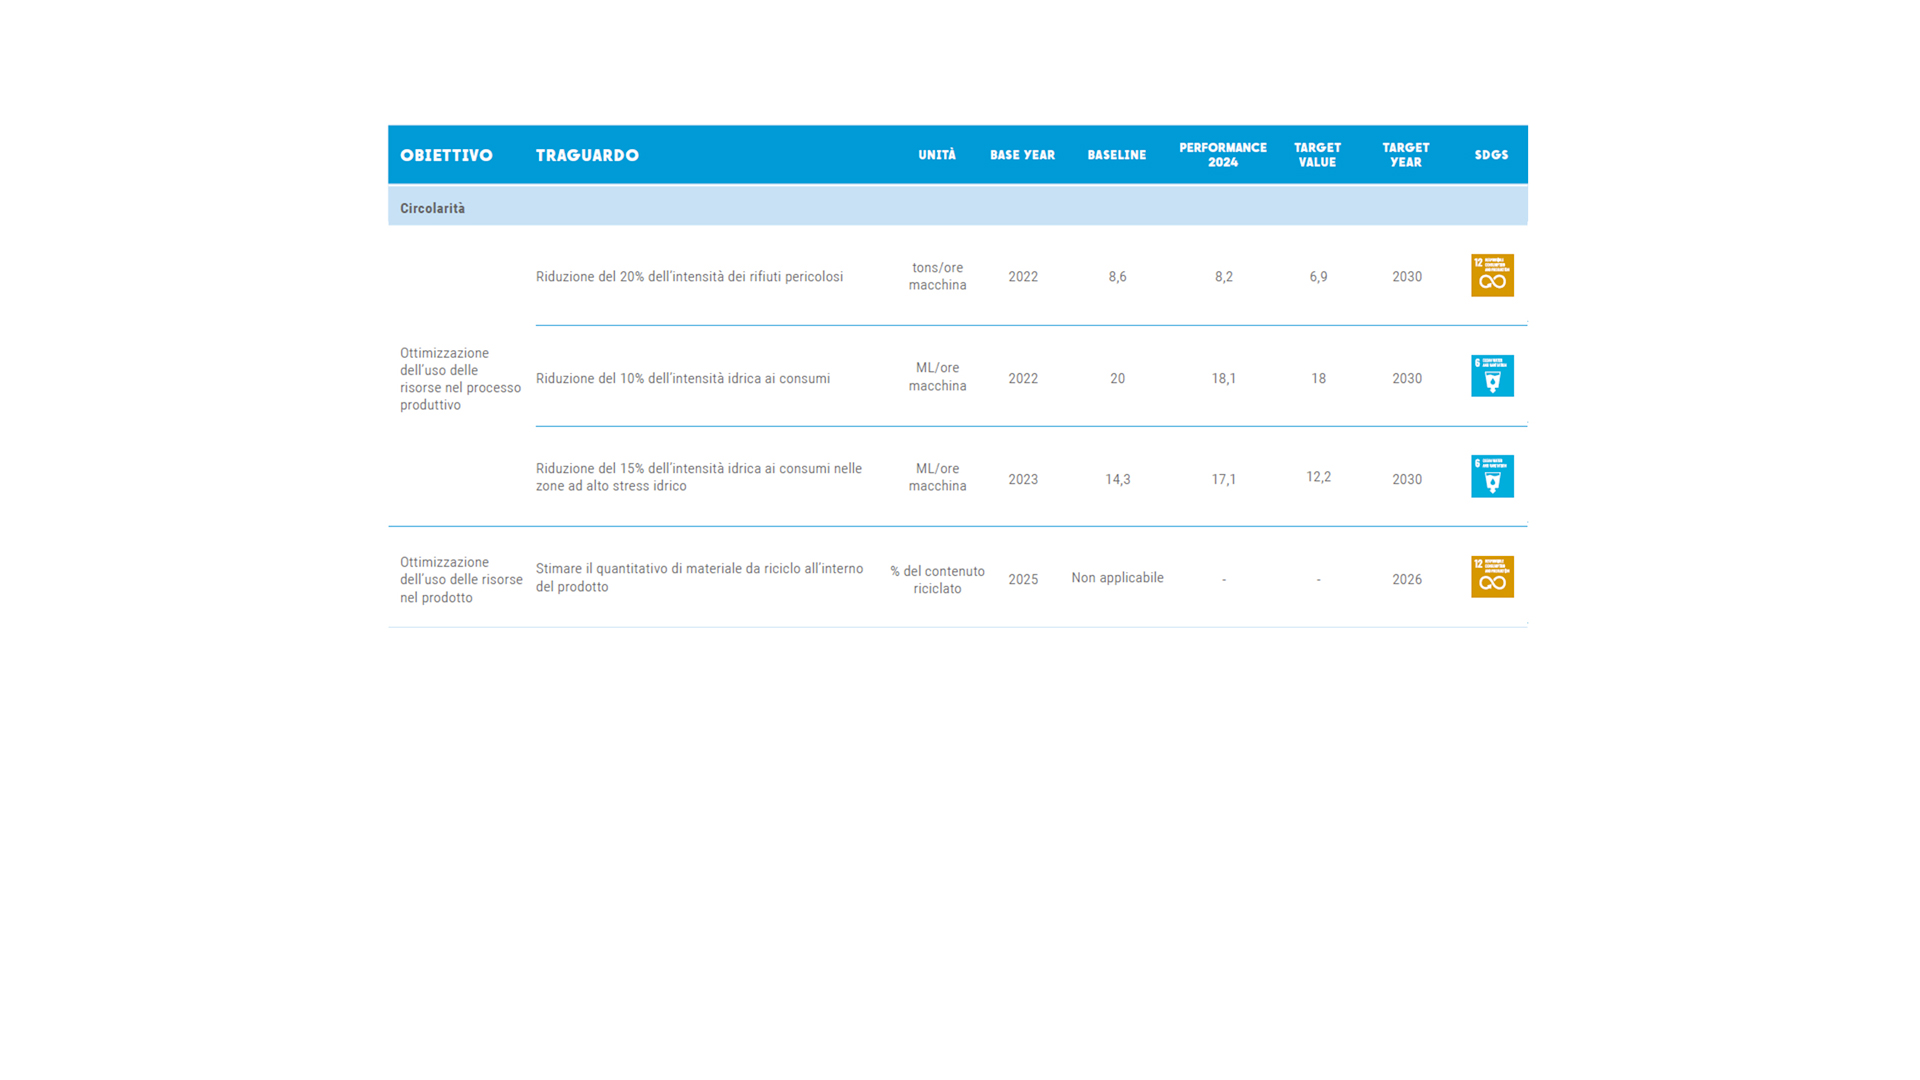Click 'Riduzione del 10% dell'intensità idrica ai consumi'
The image size is (1920, 1080).
(x=683, y=379)
